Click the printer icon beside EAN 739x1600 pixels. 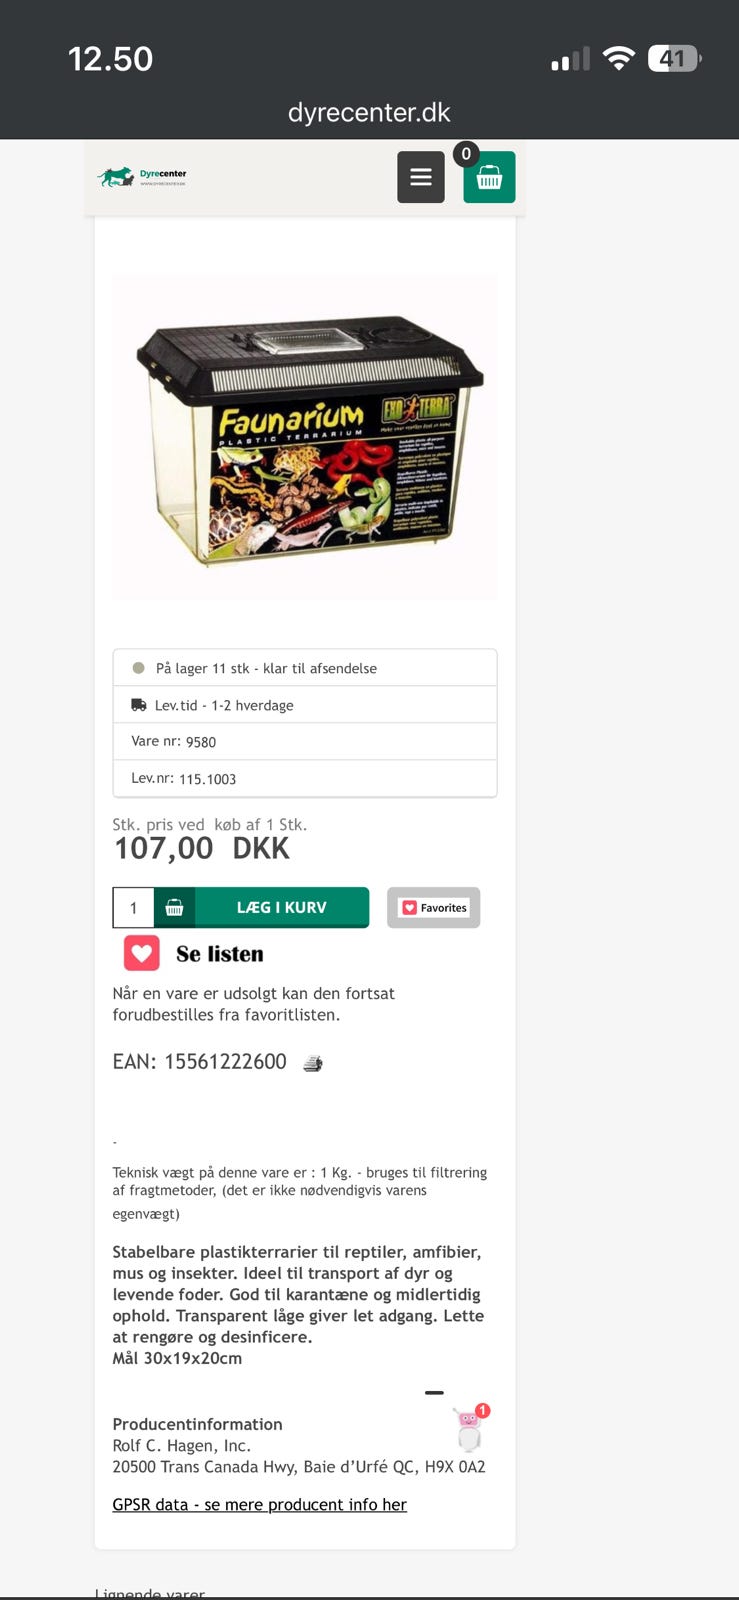click(x=313, y=1063)
